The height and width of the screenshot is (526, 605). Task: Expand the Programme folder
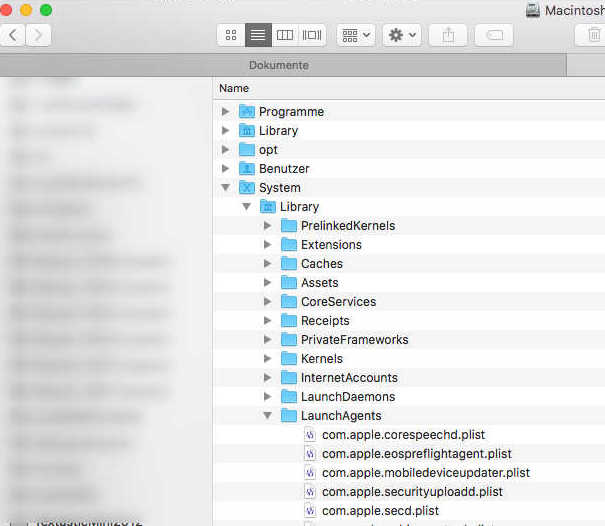(x=226, y=112)
